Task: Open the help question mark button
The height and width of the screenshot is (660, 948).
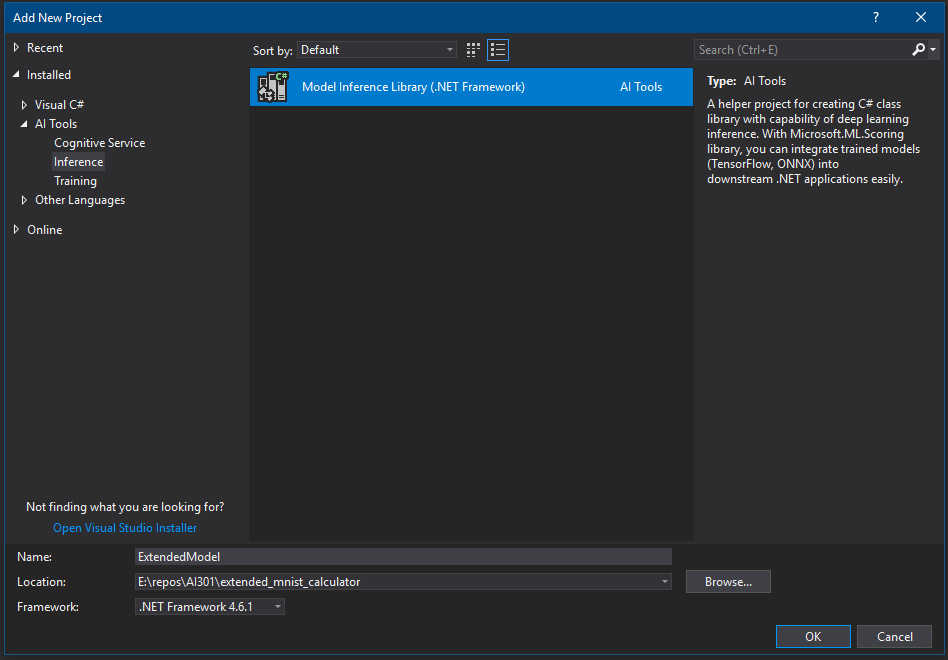Action: [876, 18]
